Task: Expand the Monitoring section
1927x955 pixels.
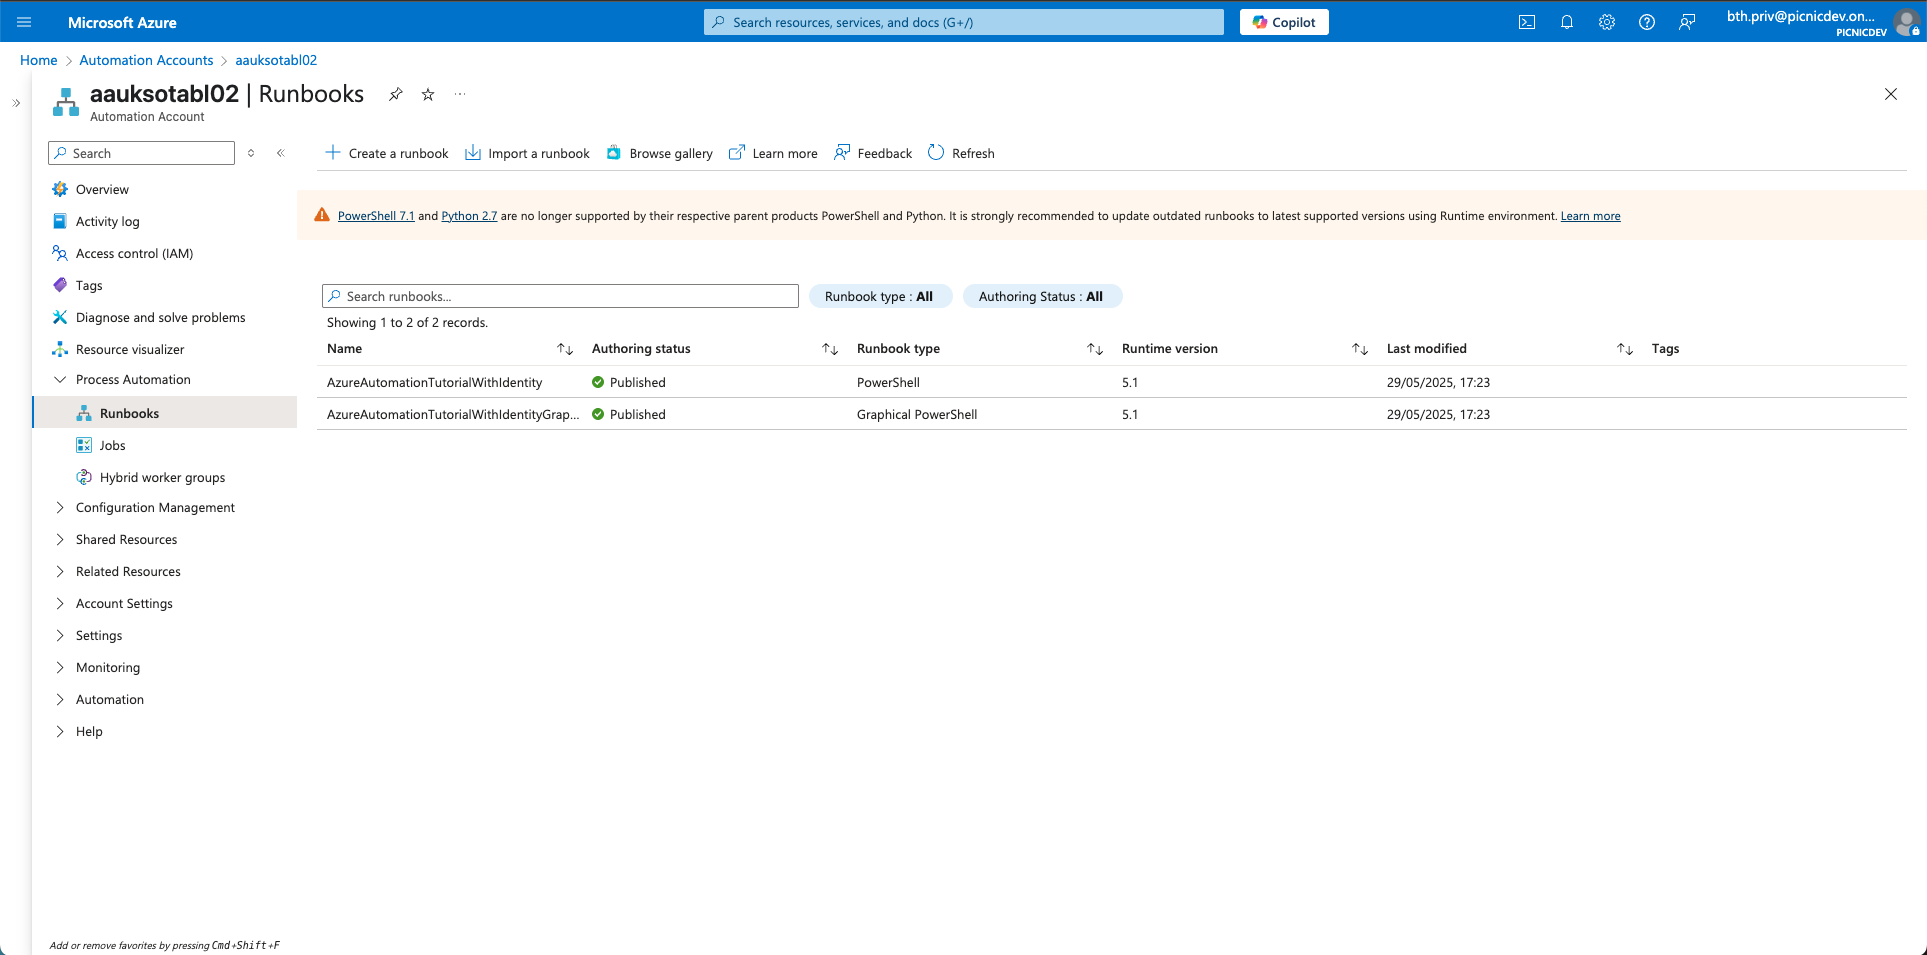Action: pos(60,667)
